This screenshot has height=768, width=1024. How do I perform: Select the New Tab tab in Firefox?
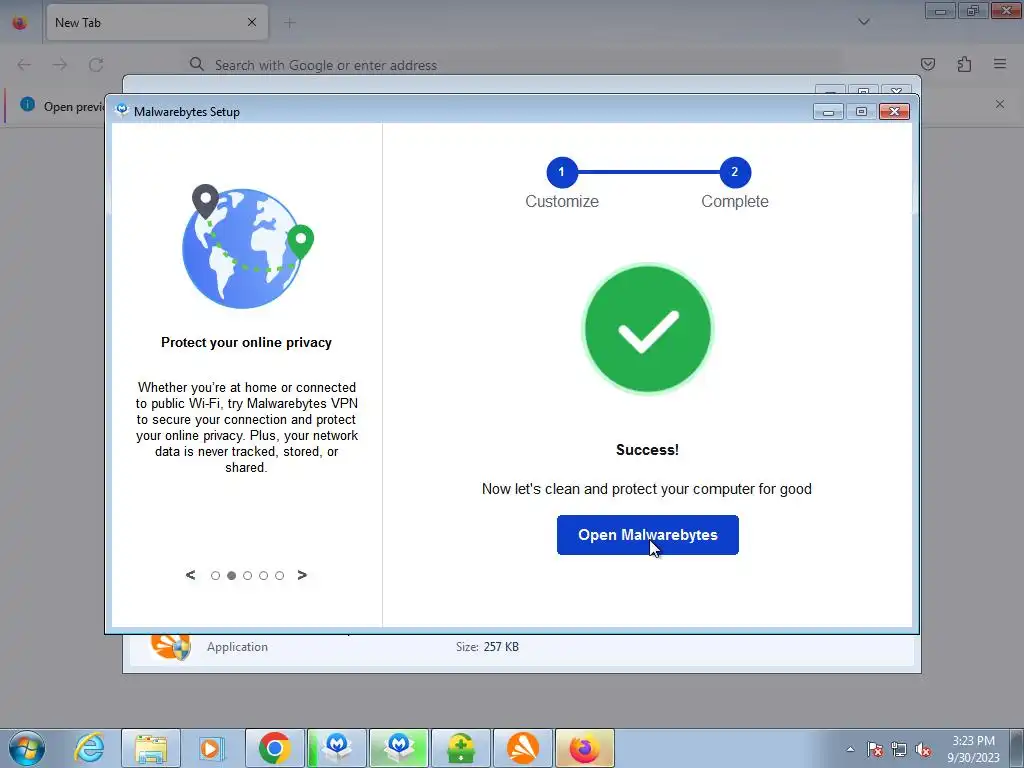coord(157,23)
